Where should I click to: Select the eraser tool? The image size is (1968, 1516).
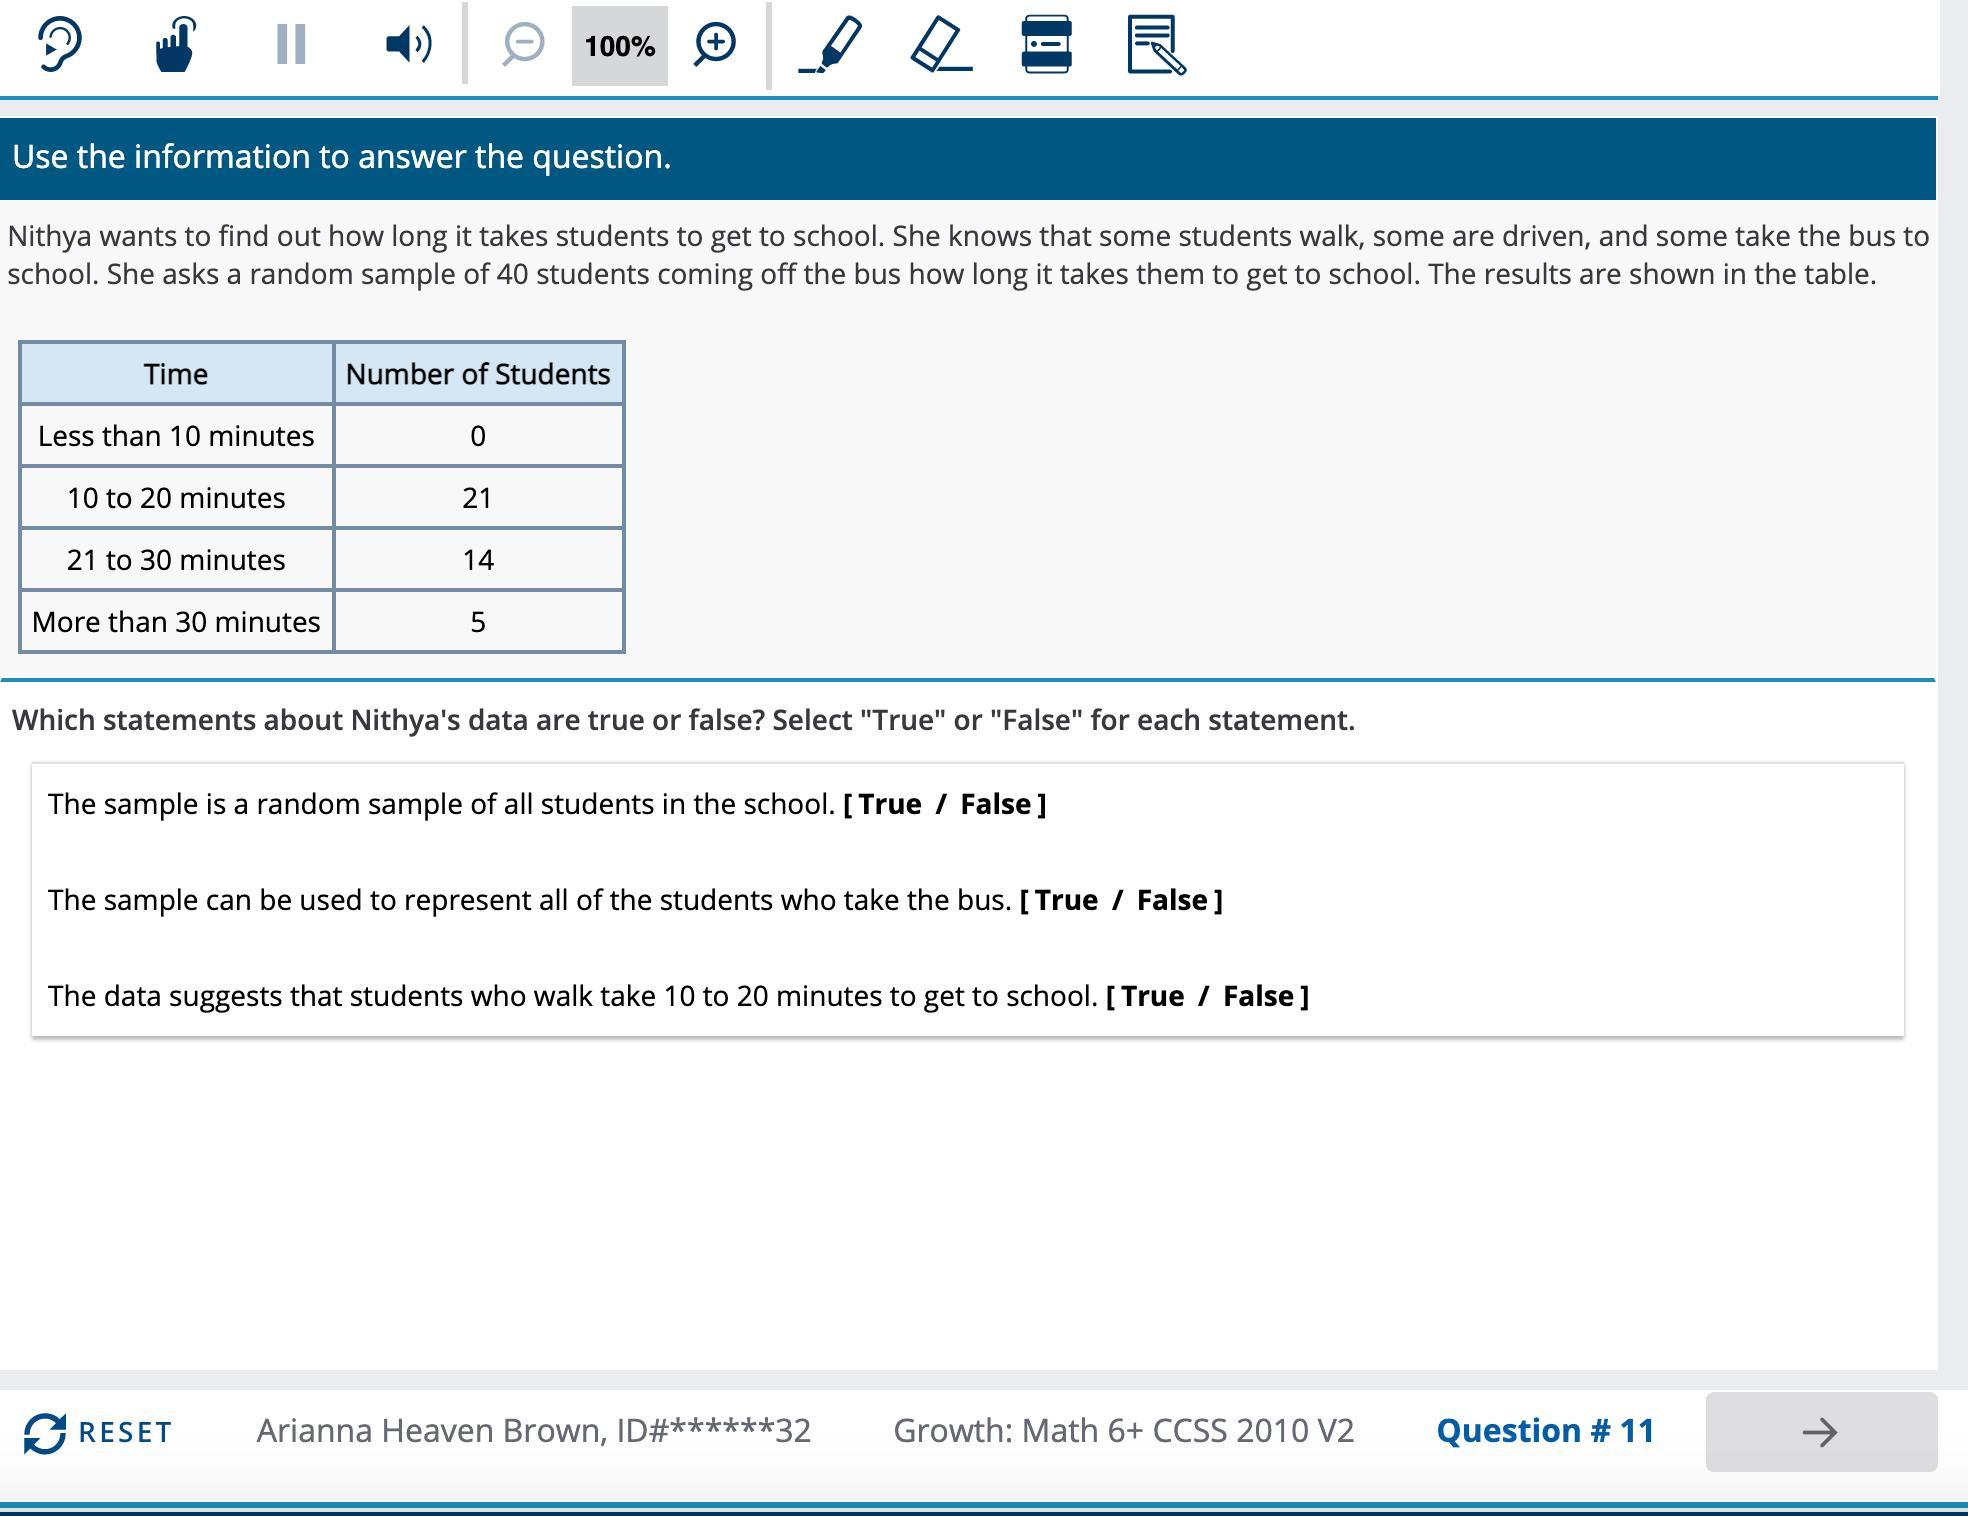click(x=941, y=45)
